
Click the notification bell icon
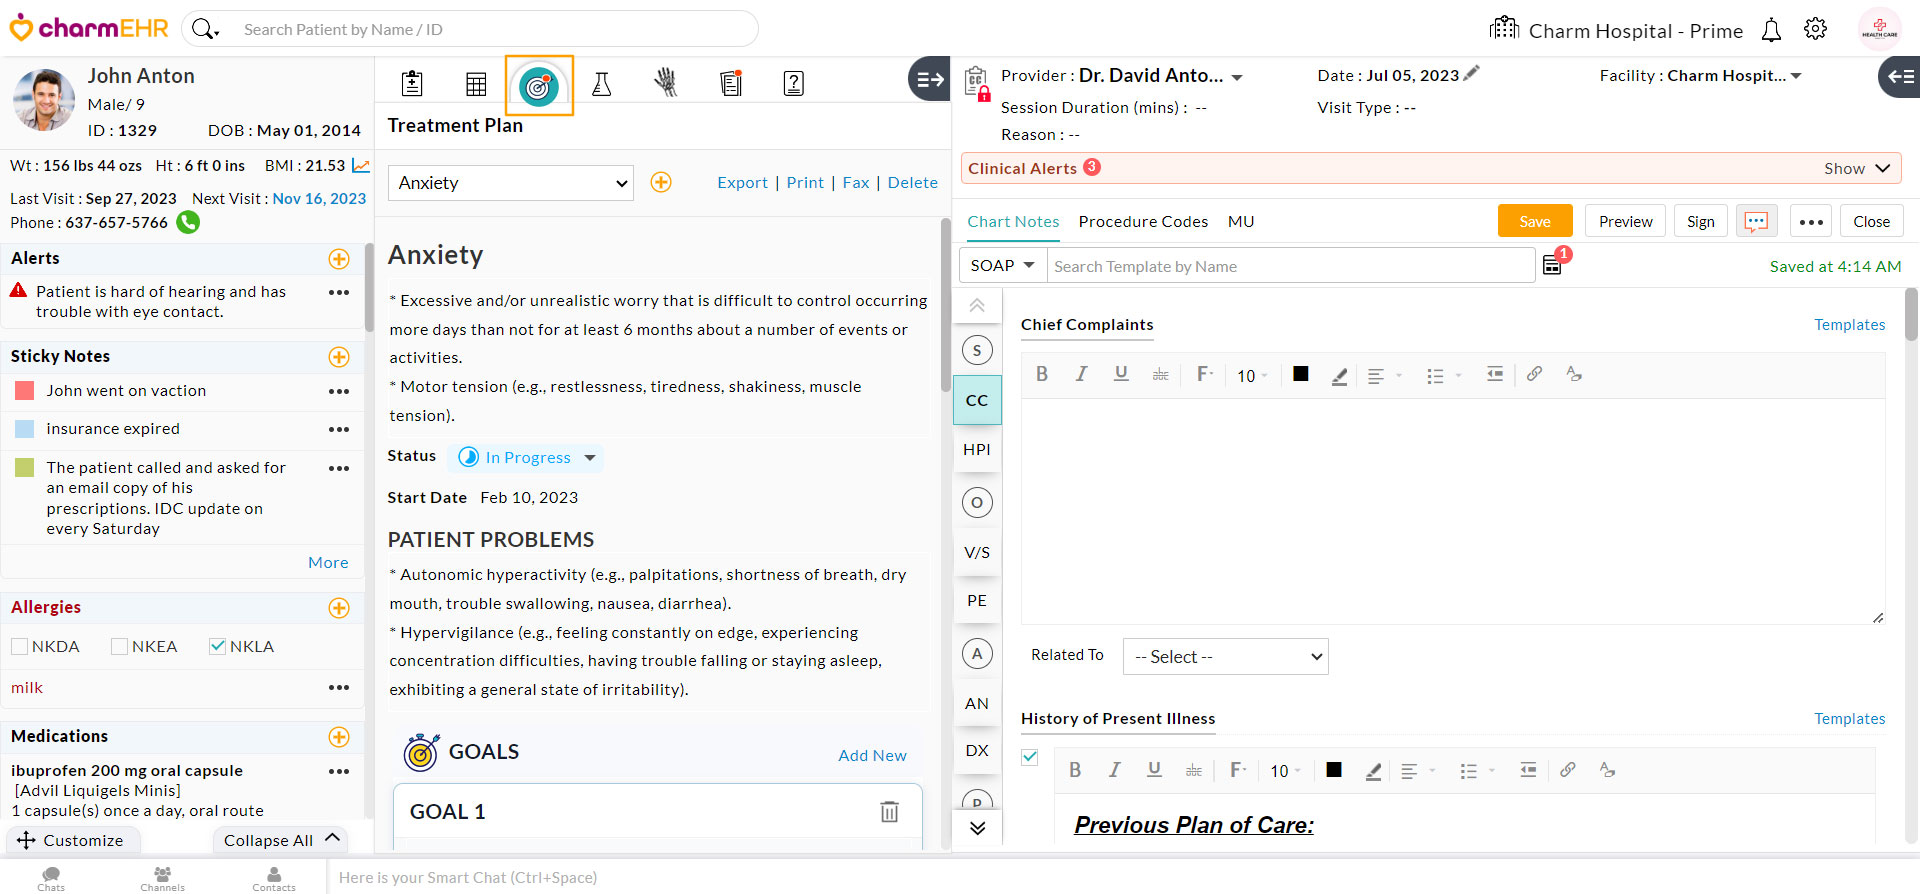pyautogui.click(x=1771, y=30)
